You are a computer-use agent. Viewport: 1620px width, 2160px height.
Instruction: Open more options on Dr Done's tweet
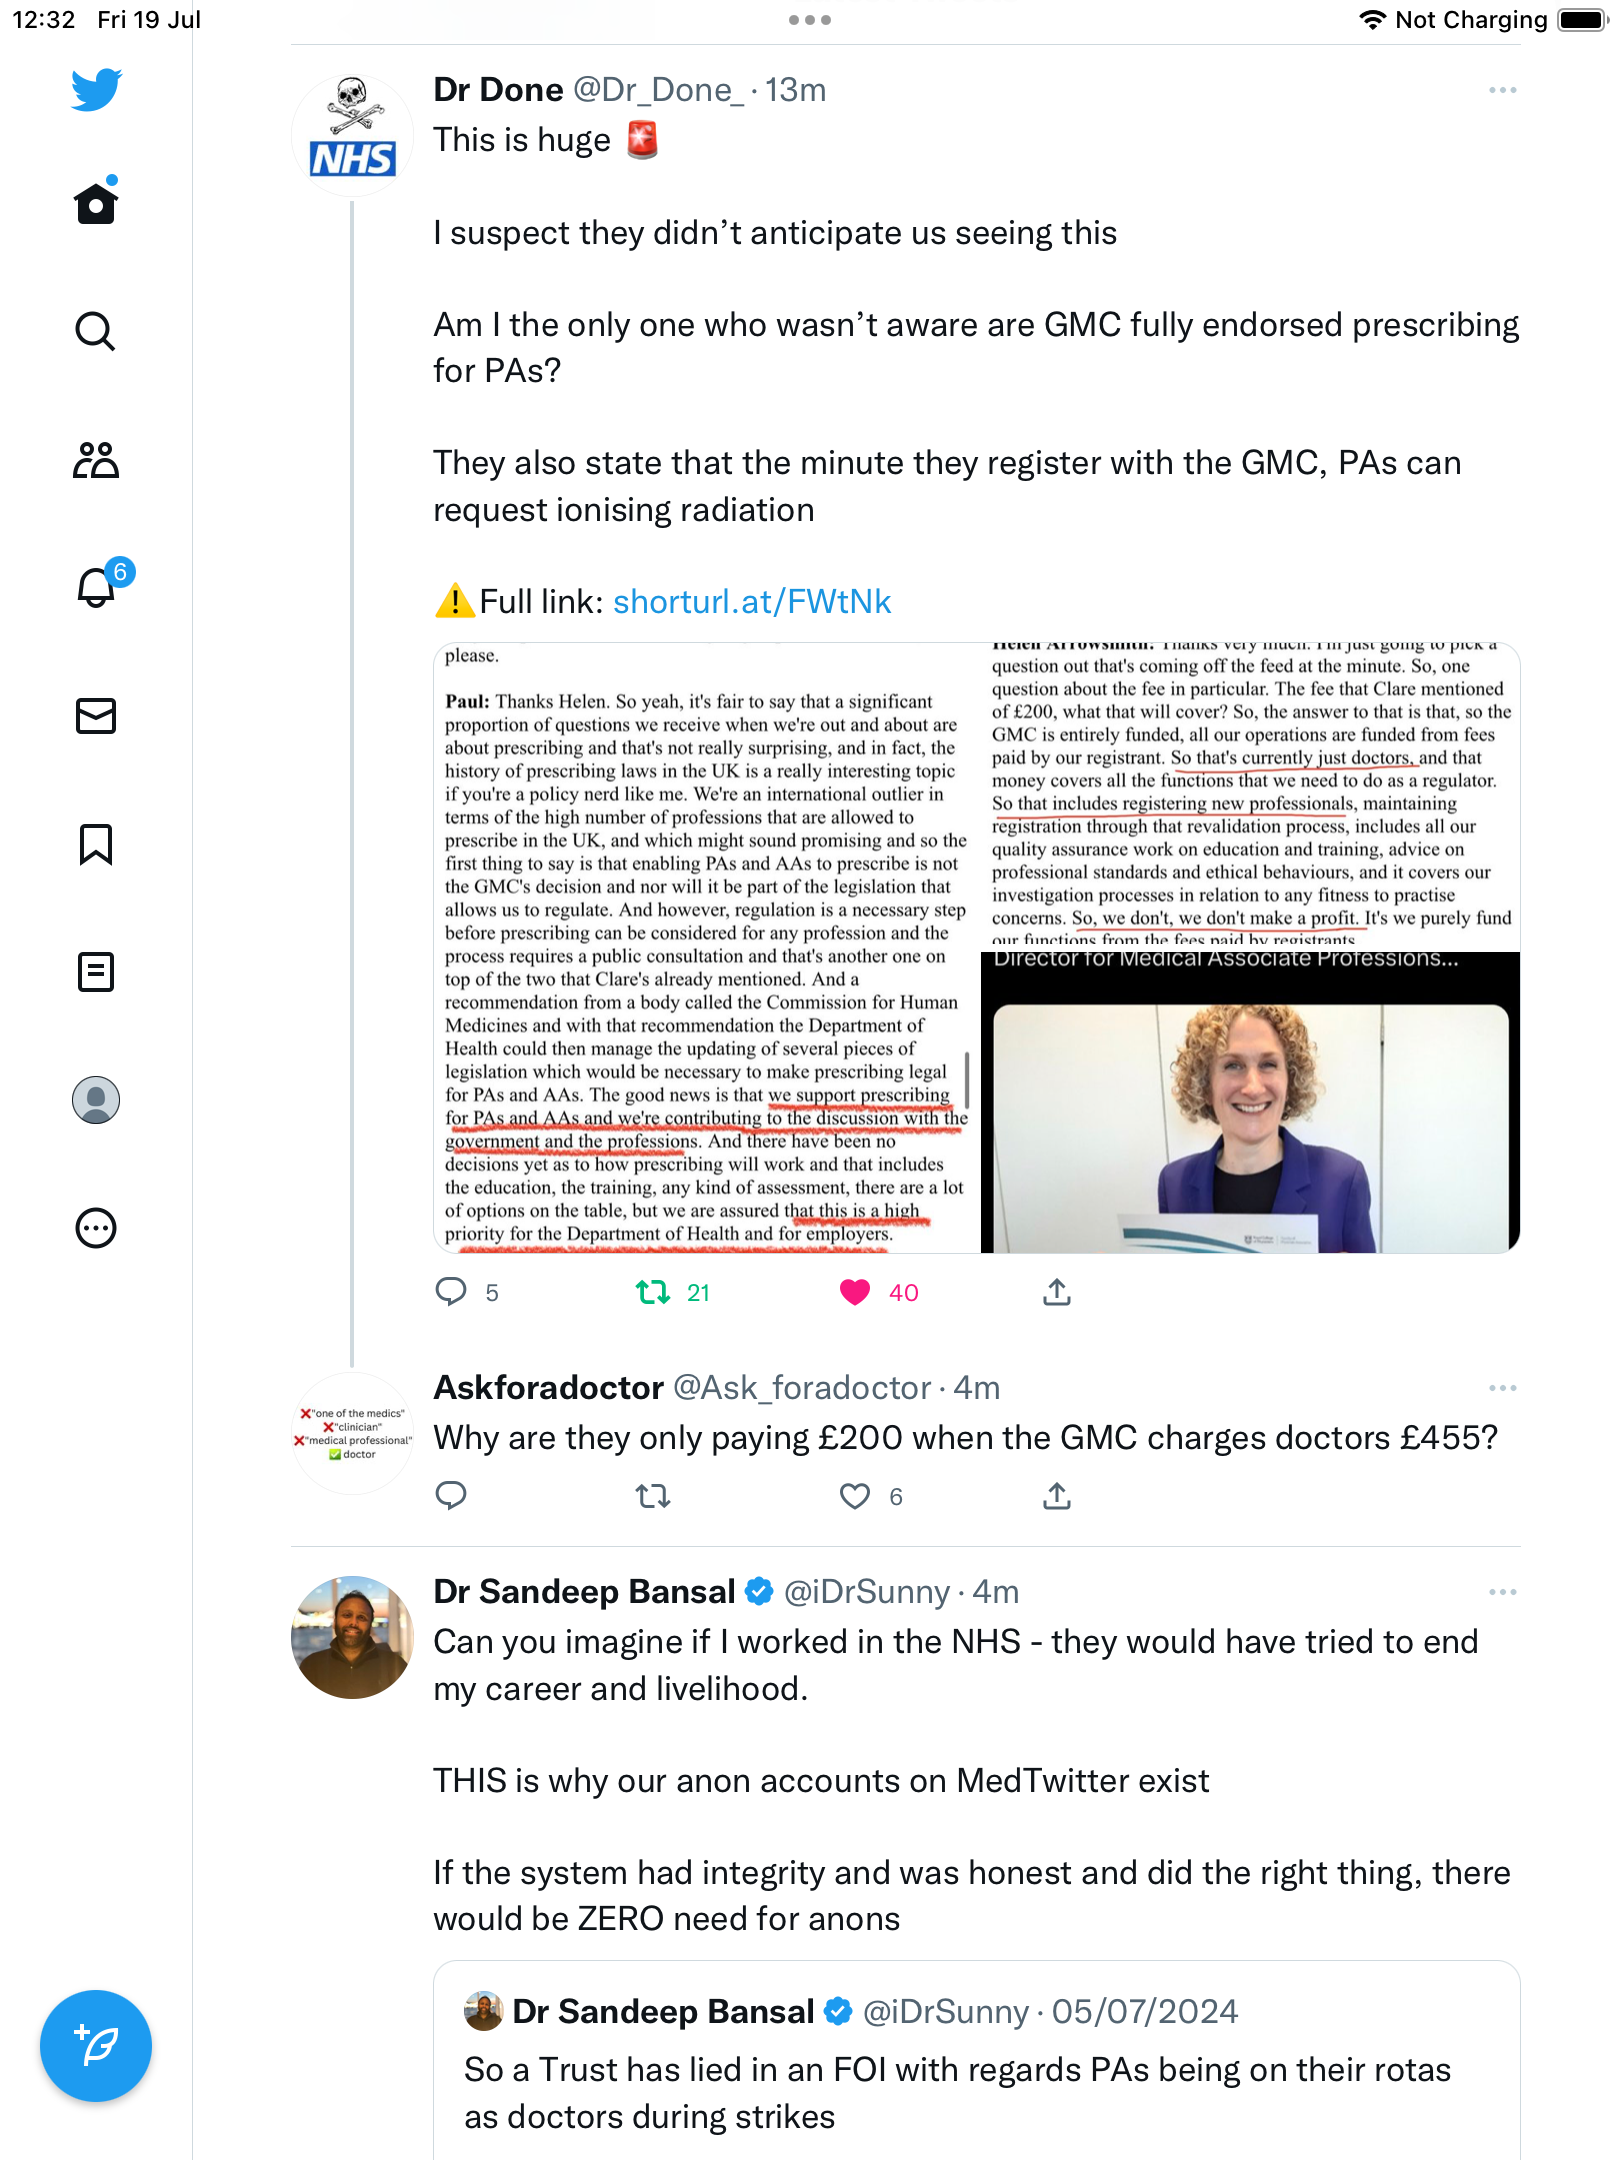click(1502, 90)
